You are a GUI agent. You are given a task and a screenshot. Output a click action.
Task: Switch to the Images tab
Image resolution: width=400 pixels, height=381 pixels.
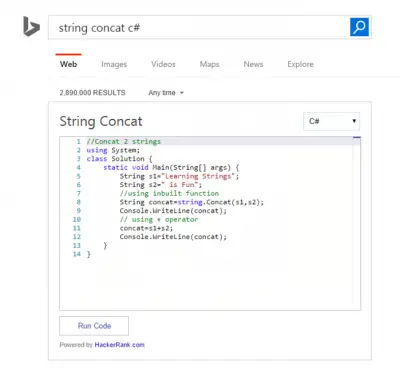(x=114, y=64)
